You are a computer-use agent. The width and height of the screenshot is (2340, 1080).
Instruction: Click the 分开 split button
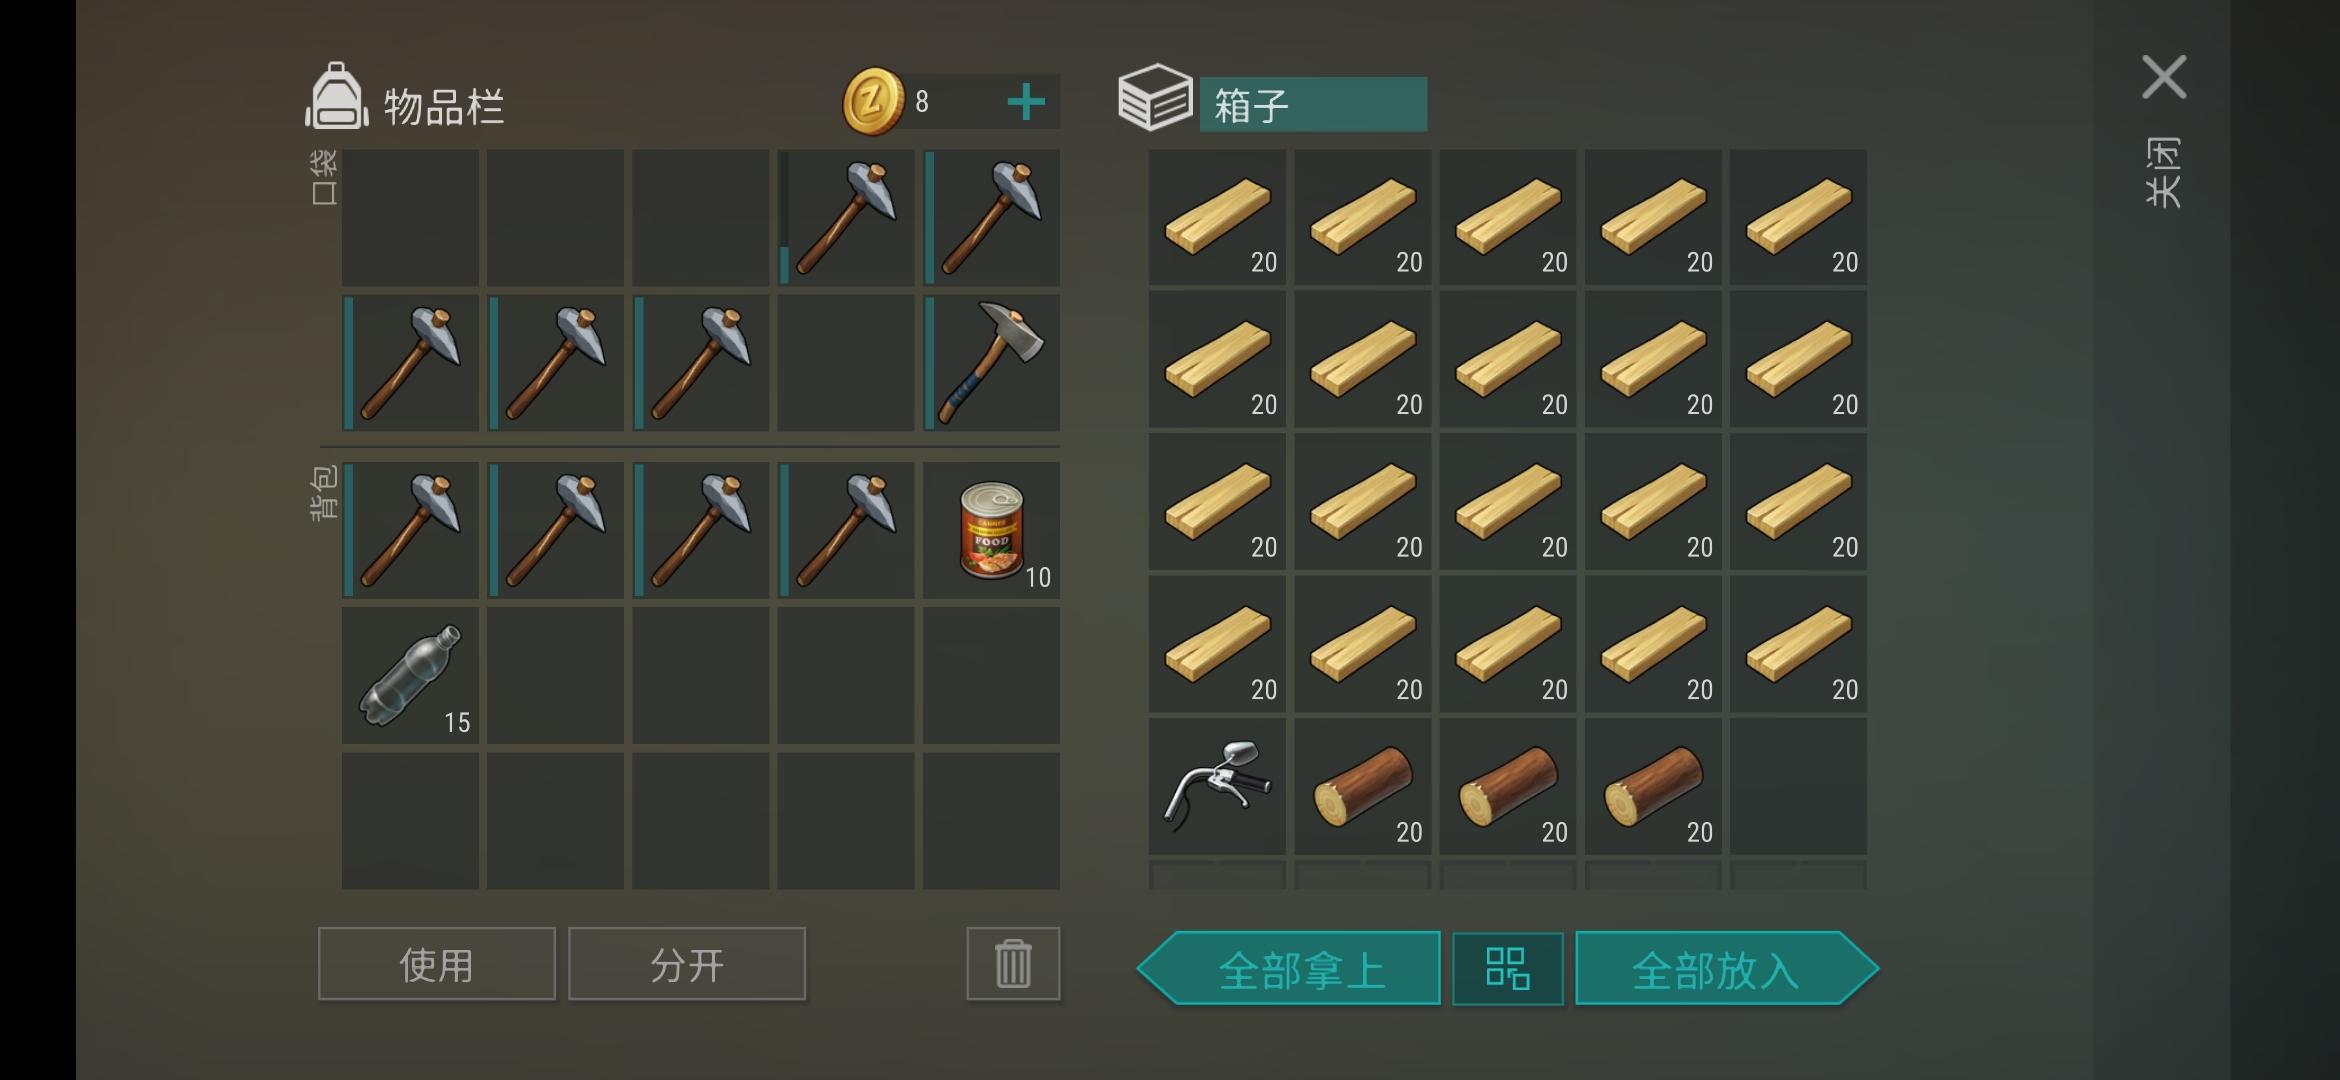pos(687,964)
